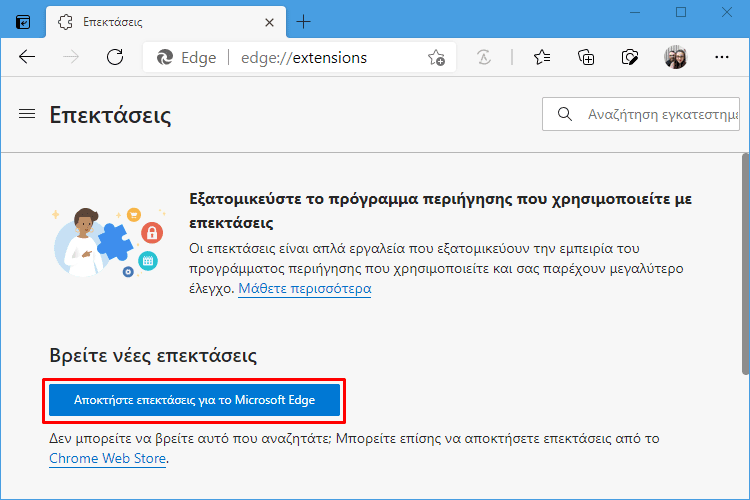The width and height of the screenshot is (750, 500).
Task: Minimize the Edge window
Action: point(635,12)
